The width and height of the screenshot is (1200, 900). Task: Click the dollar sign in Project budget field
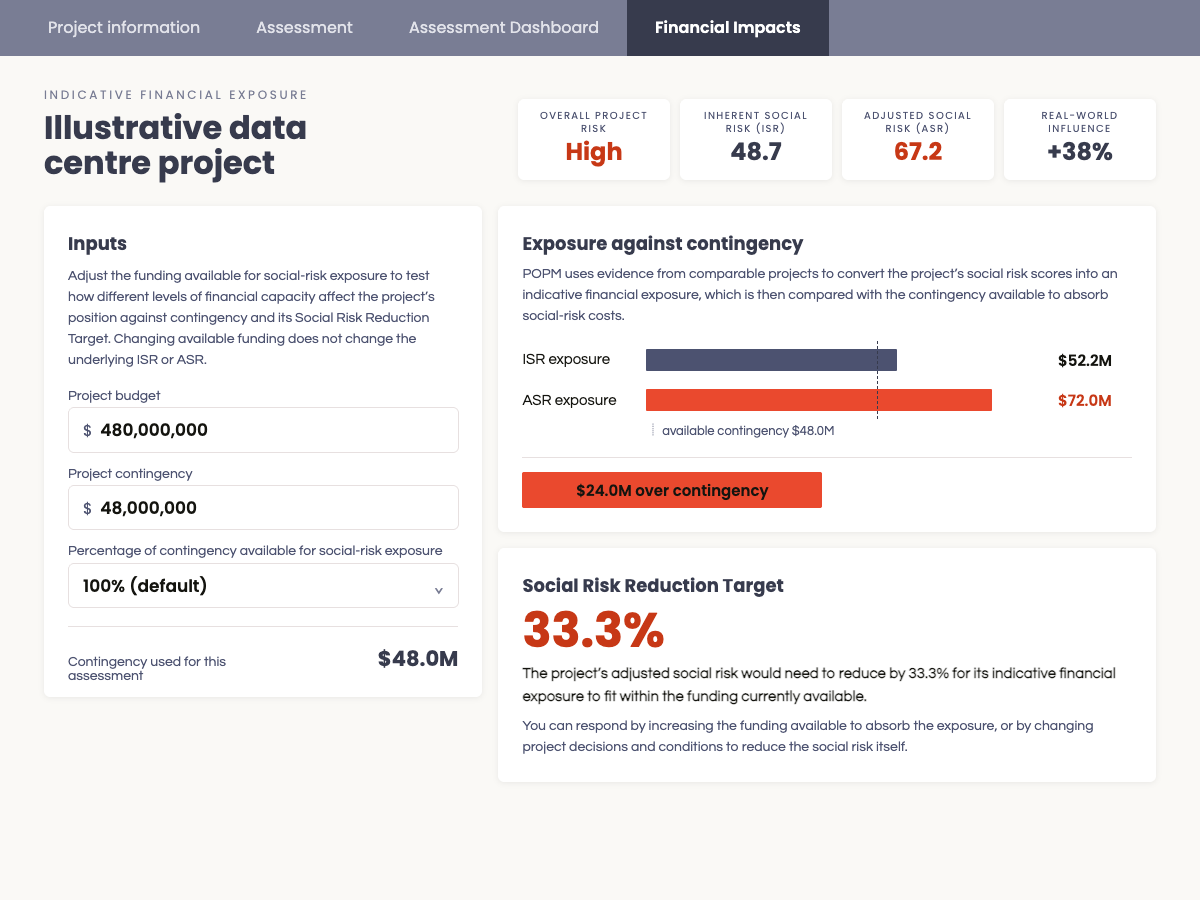(87, 431)
